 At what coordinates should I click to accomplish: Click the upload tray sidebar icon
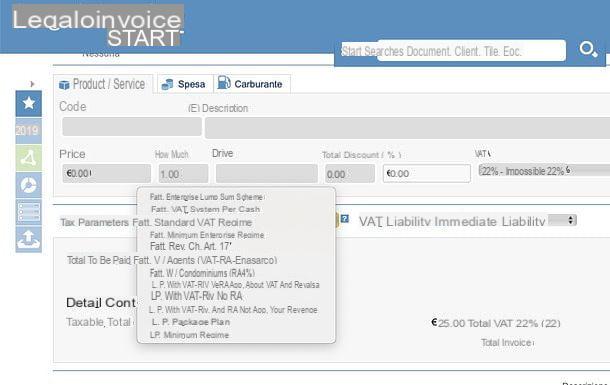pos(28,240)
